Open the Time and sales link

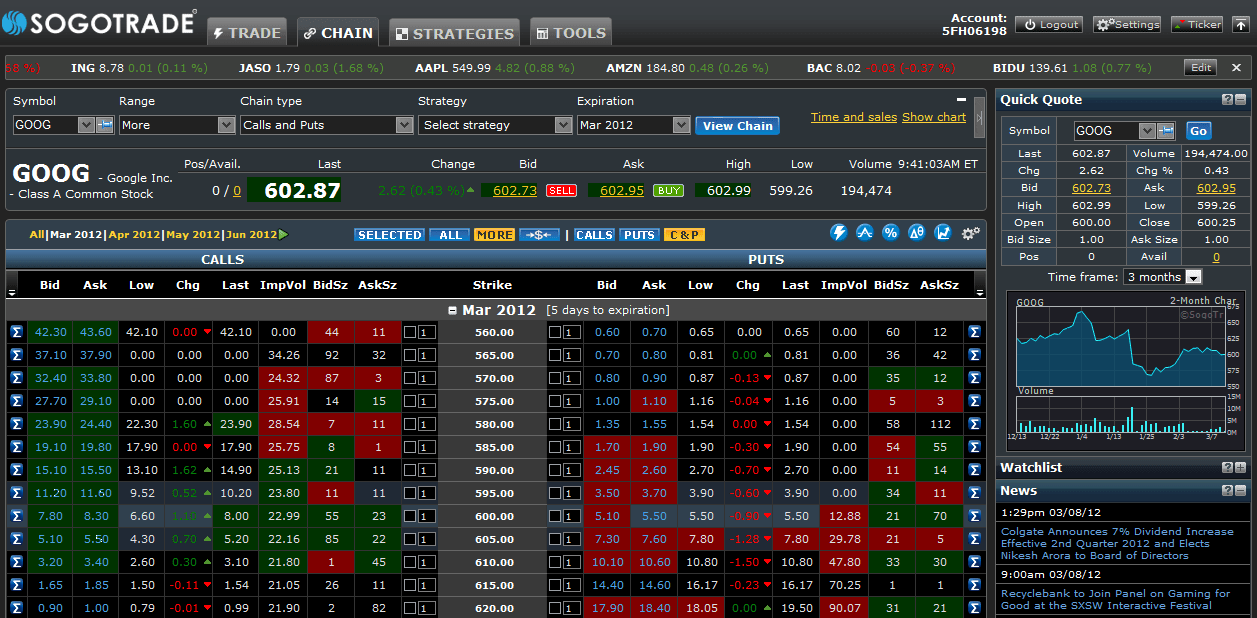click(x=853, y=117)
